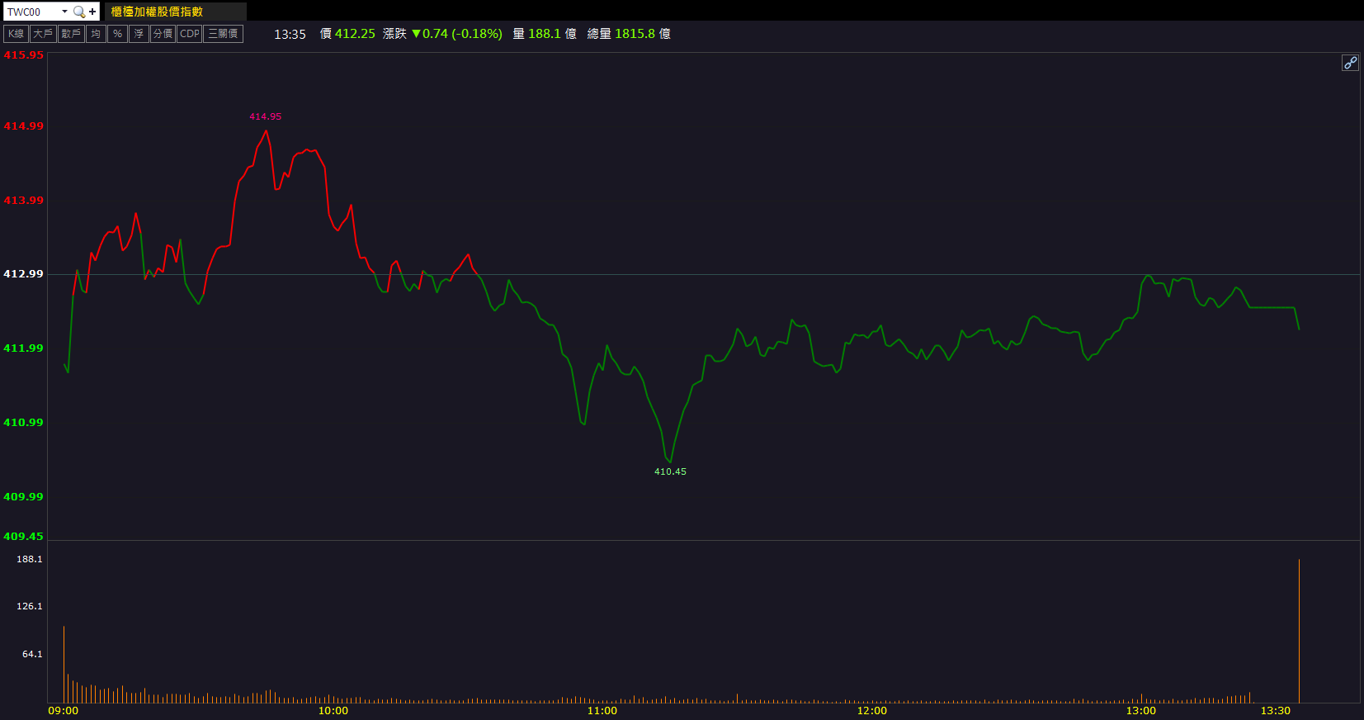
Task: Click the volume value 188.1 in header
Action: coord(545,34)
